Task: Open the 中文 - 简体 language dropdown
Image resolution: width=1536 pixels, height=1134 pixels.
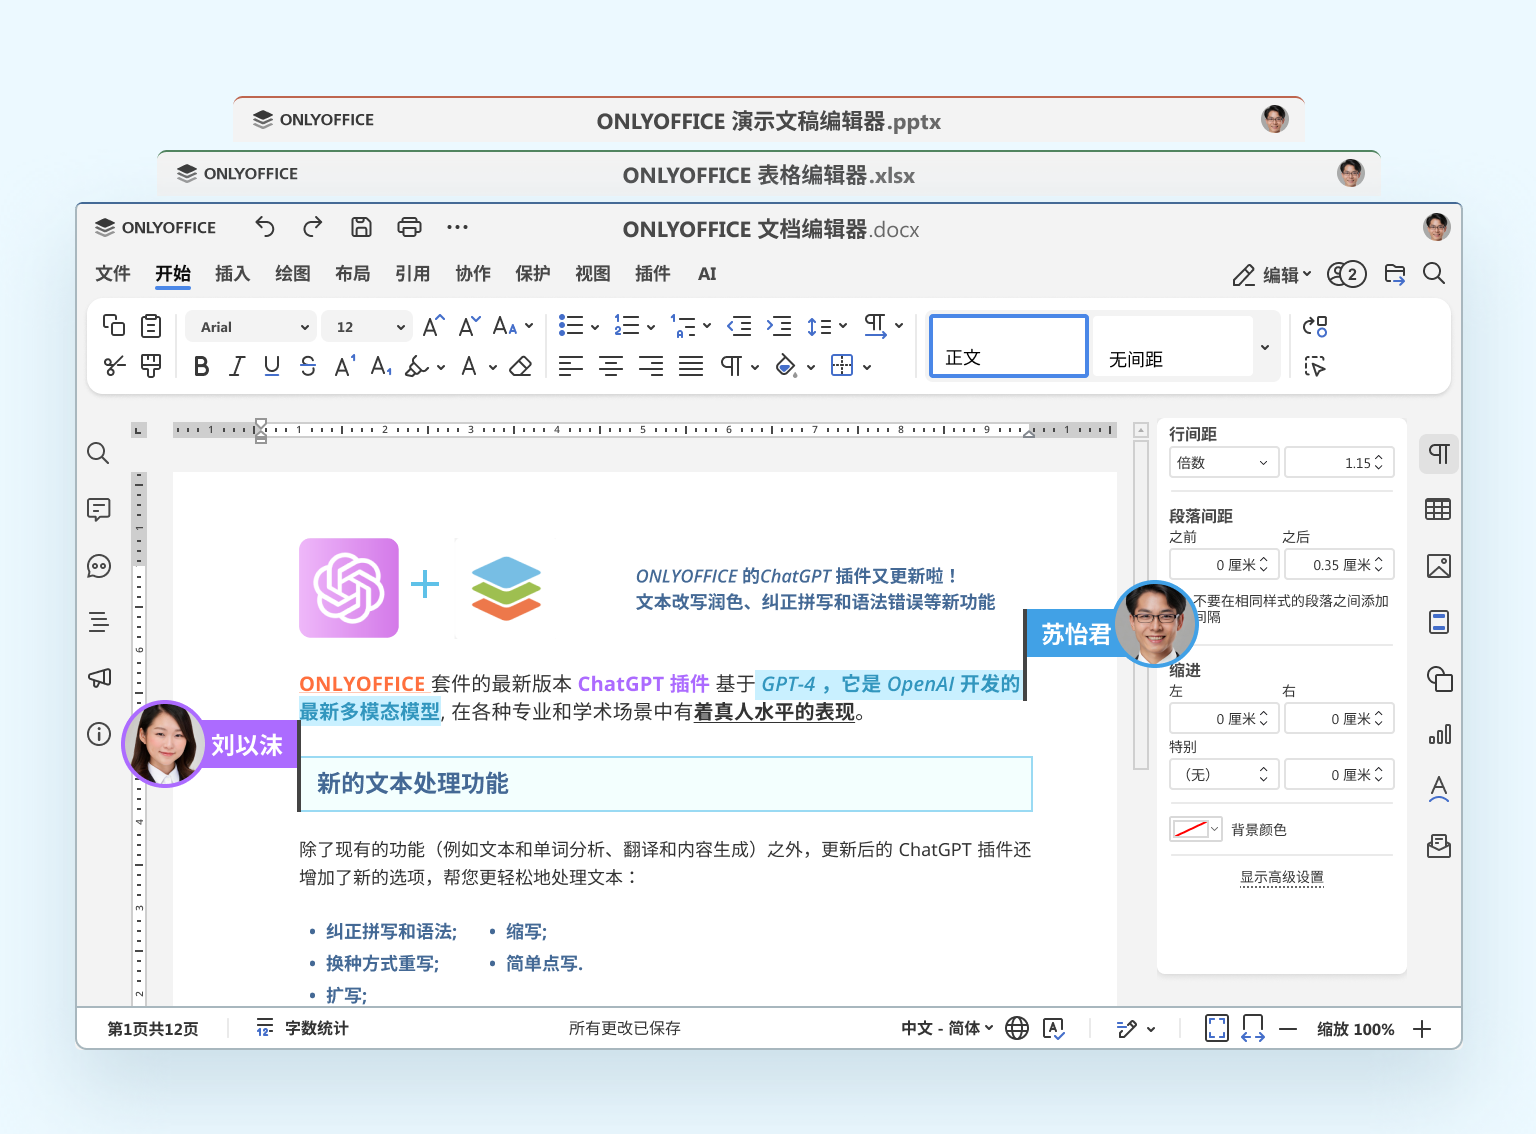Action: 946,1028
